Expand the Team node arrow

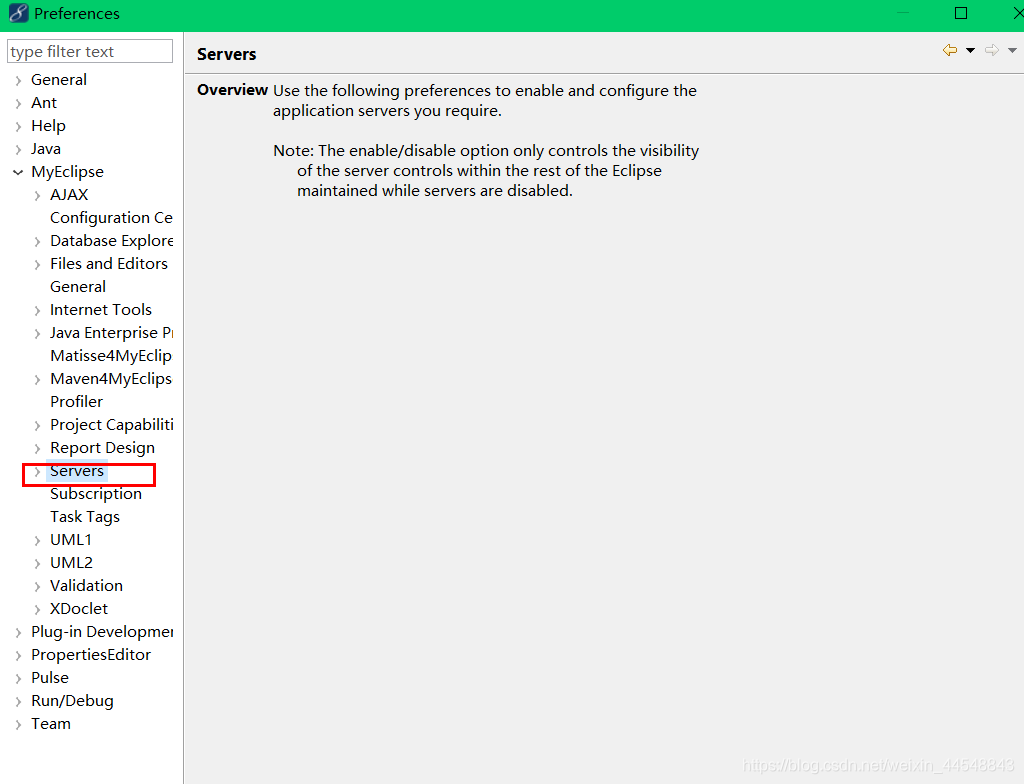point(18,725)
